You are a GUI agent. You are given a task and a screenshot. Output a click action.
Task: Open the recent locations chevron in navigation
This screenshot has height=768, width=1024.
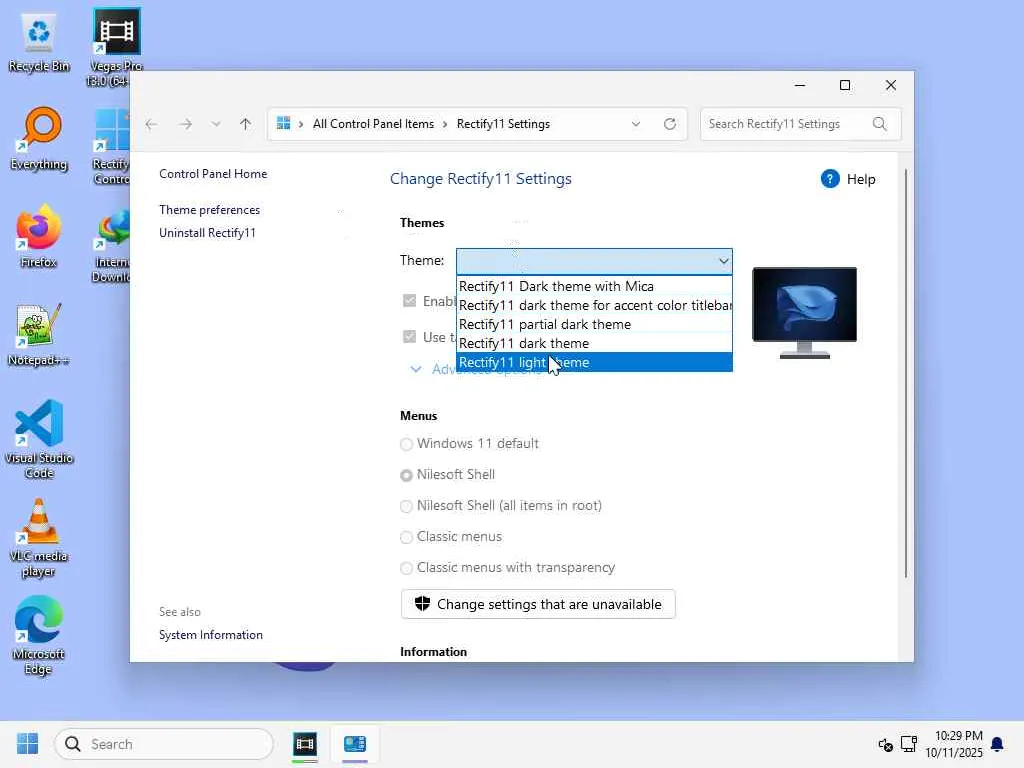pos(216,124)
